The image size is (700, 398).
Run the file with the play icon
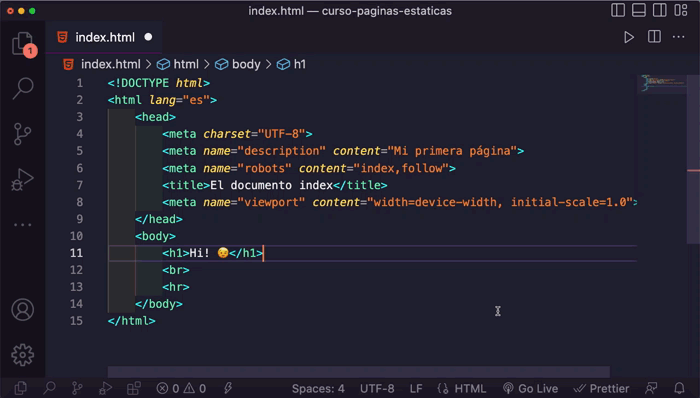629,37
